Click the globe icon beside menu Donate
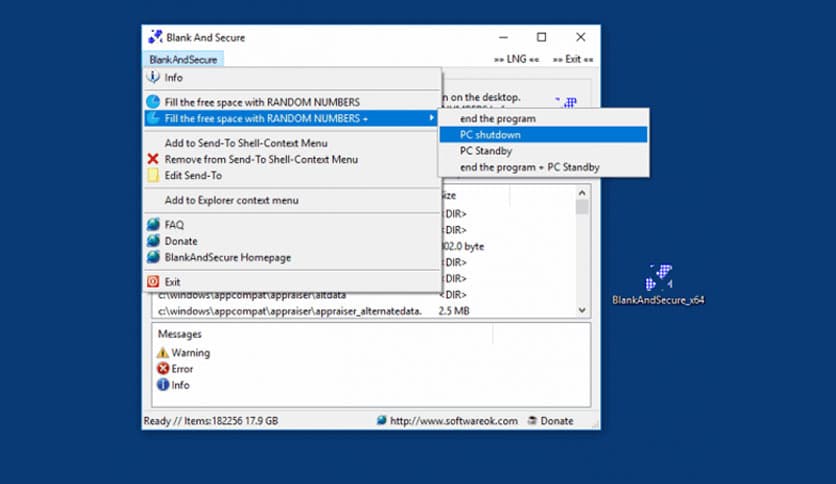This screenshot has height=484, width=836. (x=153, y=241)
